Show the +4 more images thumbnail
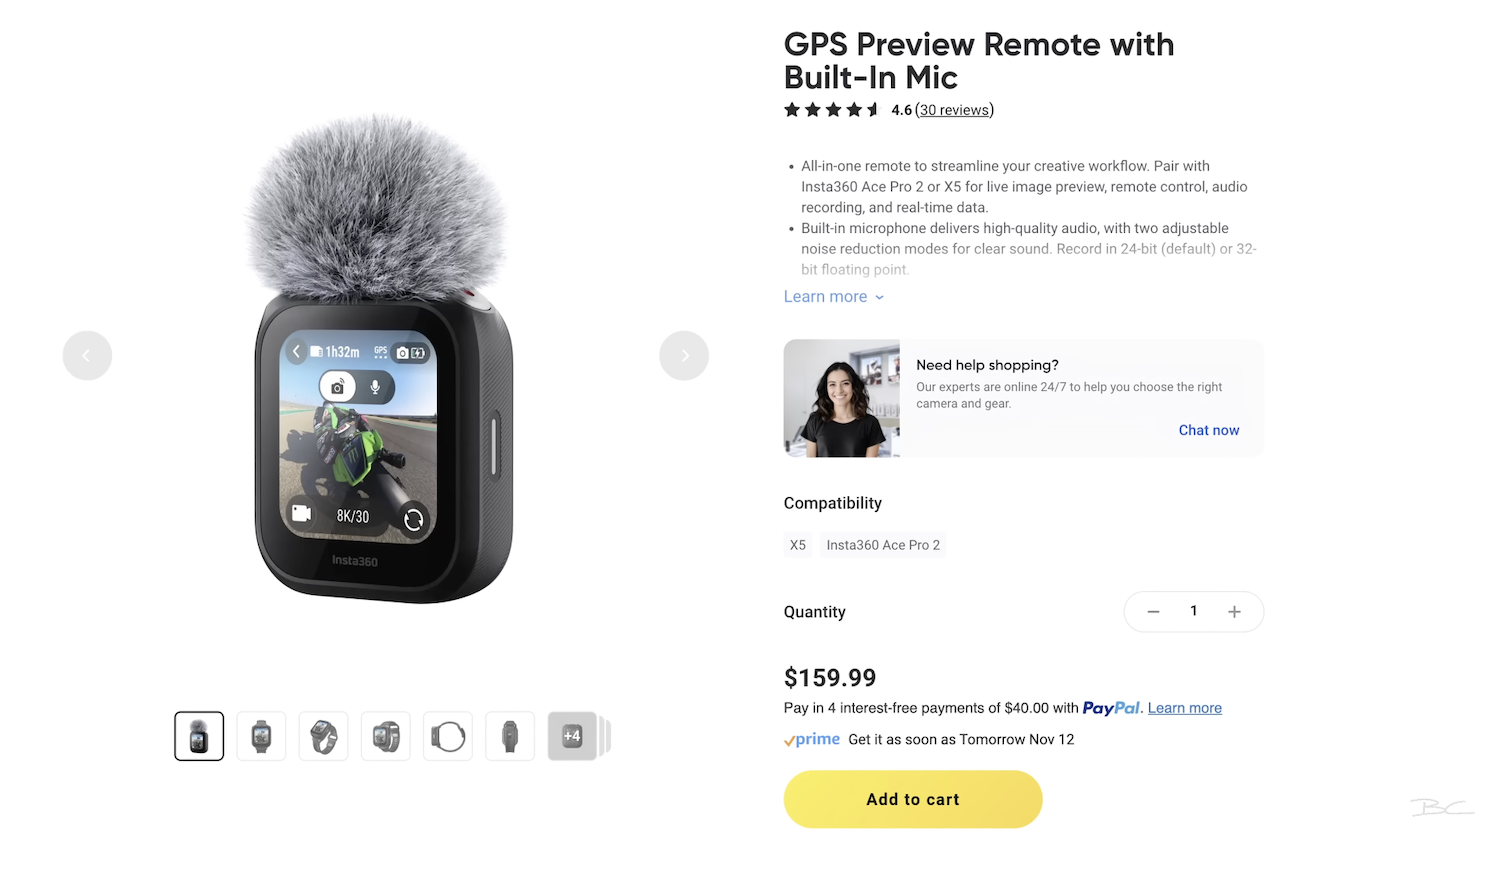This screenshot has height=880, width=1490. [x=572, y=736]
